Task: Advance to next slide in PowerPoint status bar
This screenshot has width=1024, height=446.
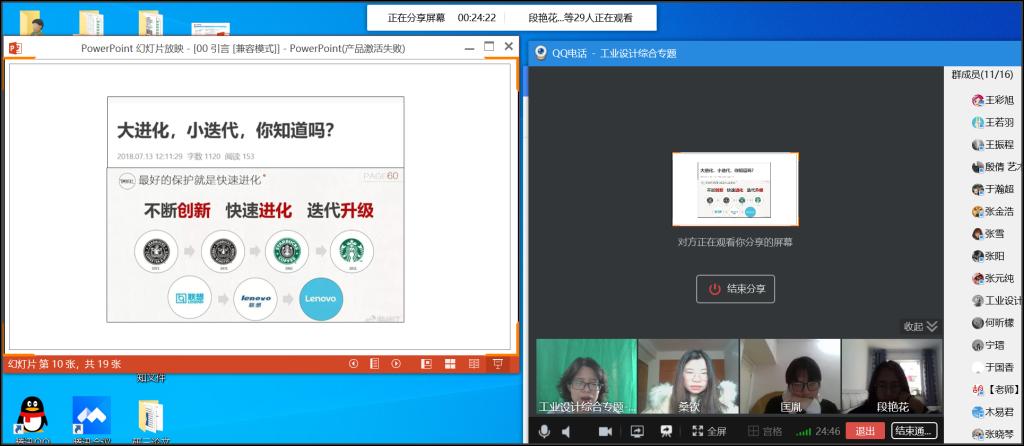Action: (396, 364)
